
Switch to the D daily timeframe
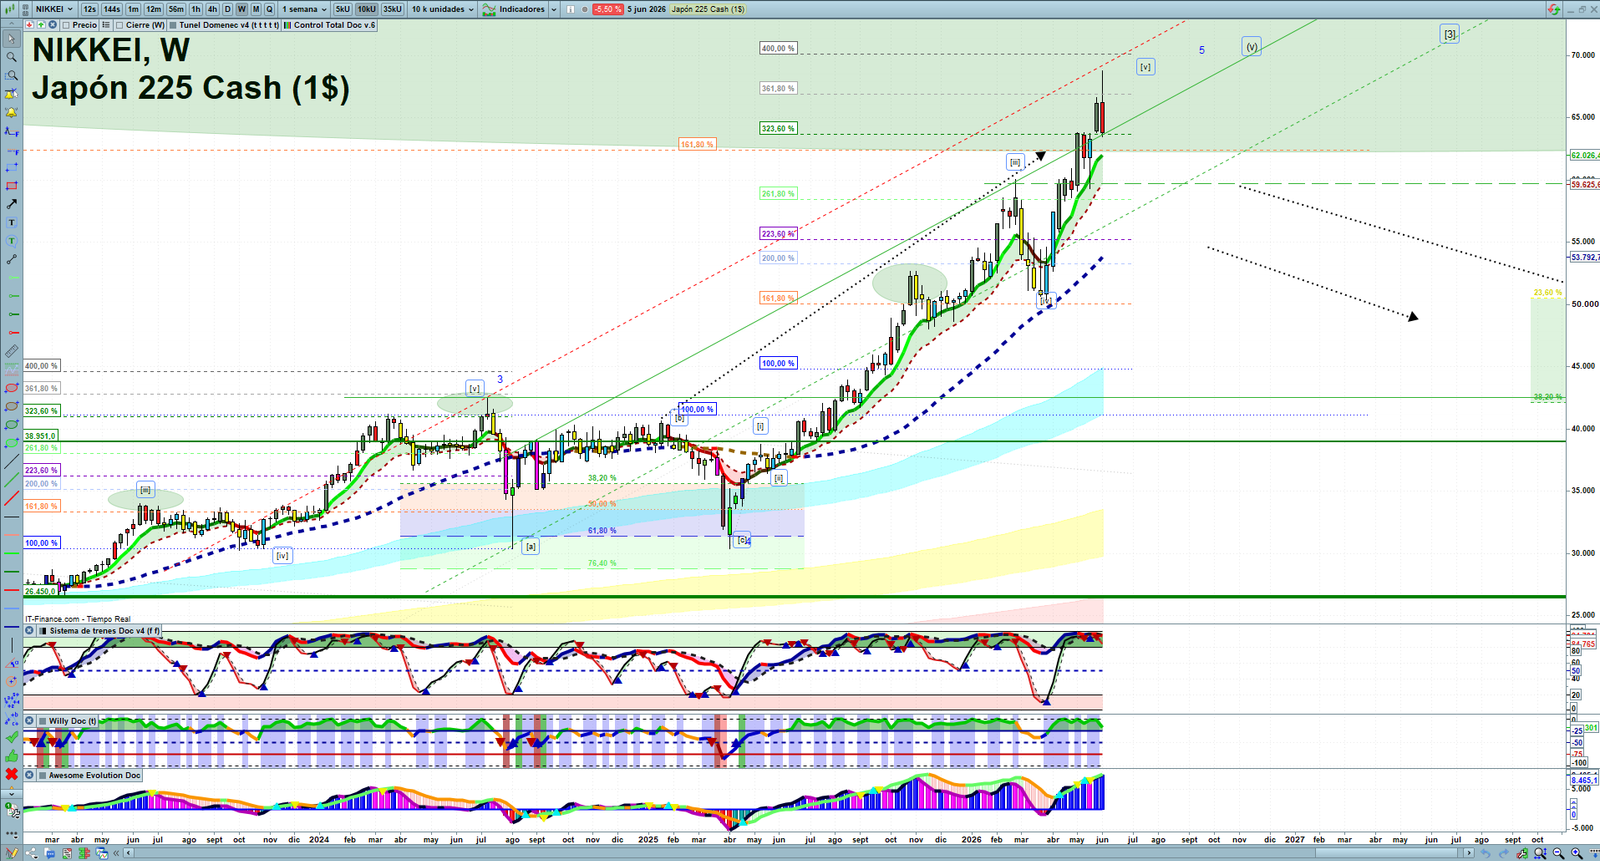click(227, 9)
